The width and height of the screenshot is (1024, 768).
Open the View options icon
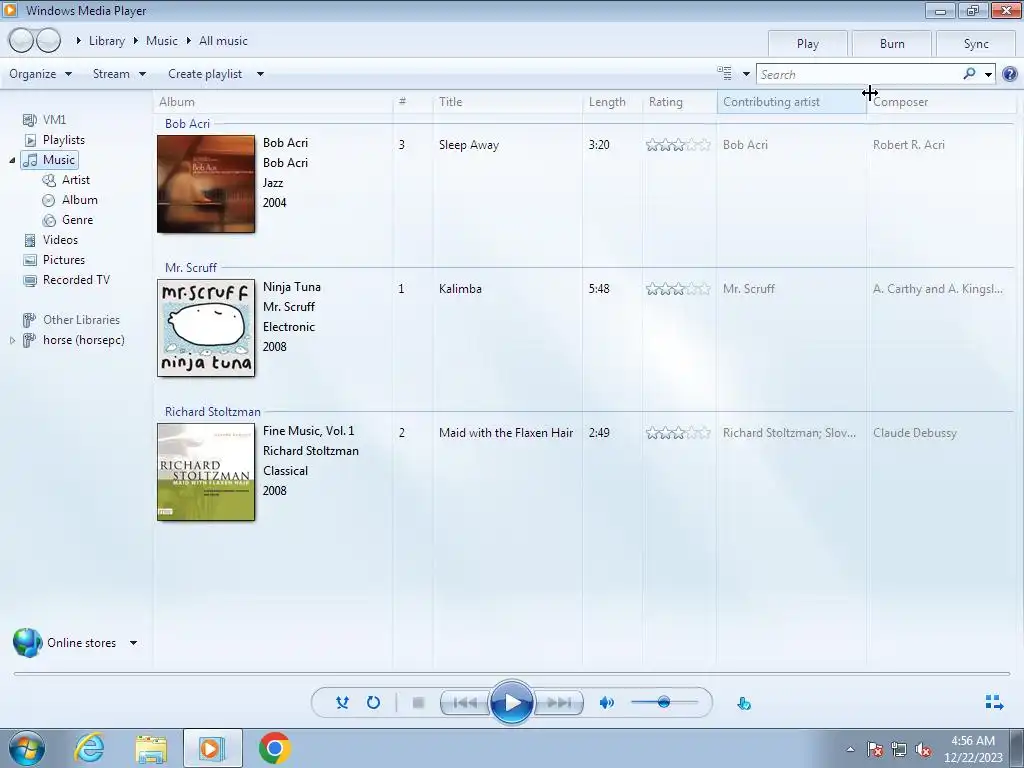(724, 74)
